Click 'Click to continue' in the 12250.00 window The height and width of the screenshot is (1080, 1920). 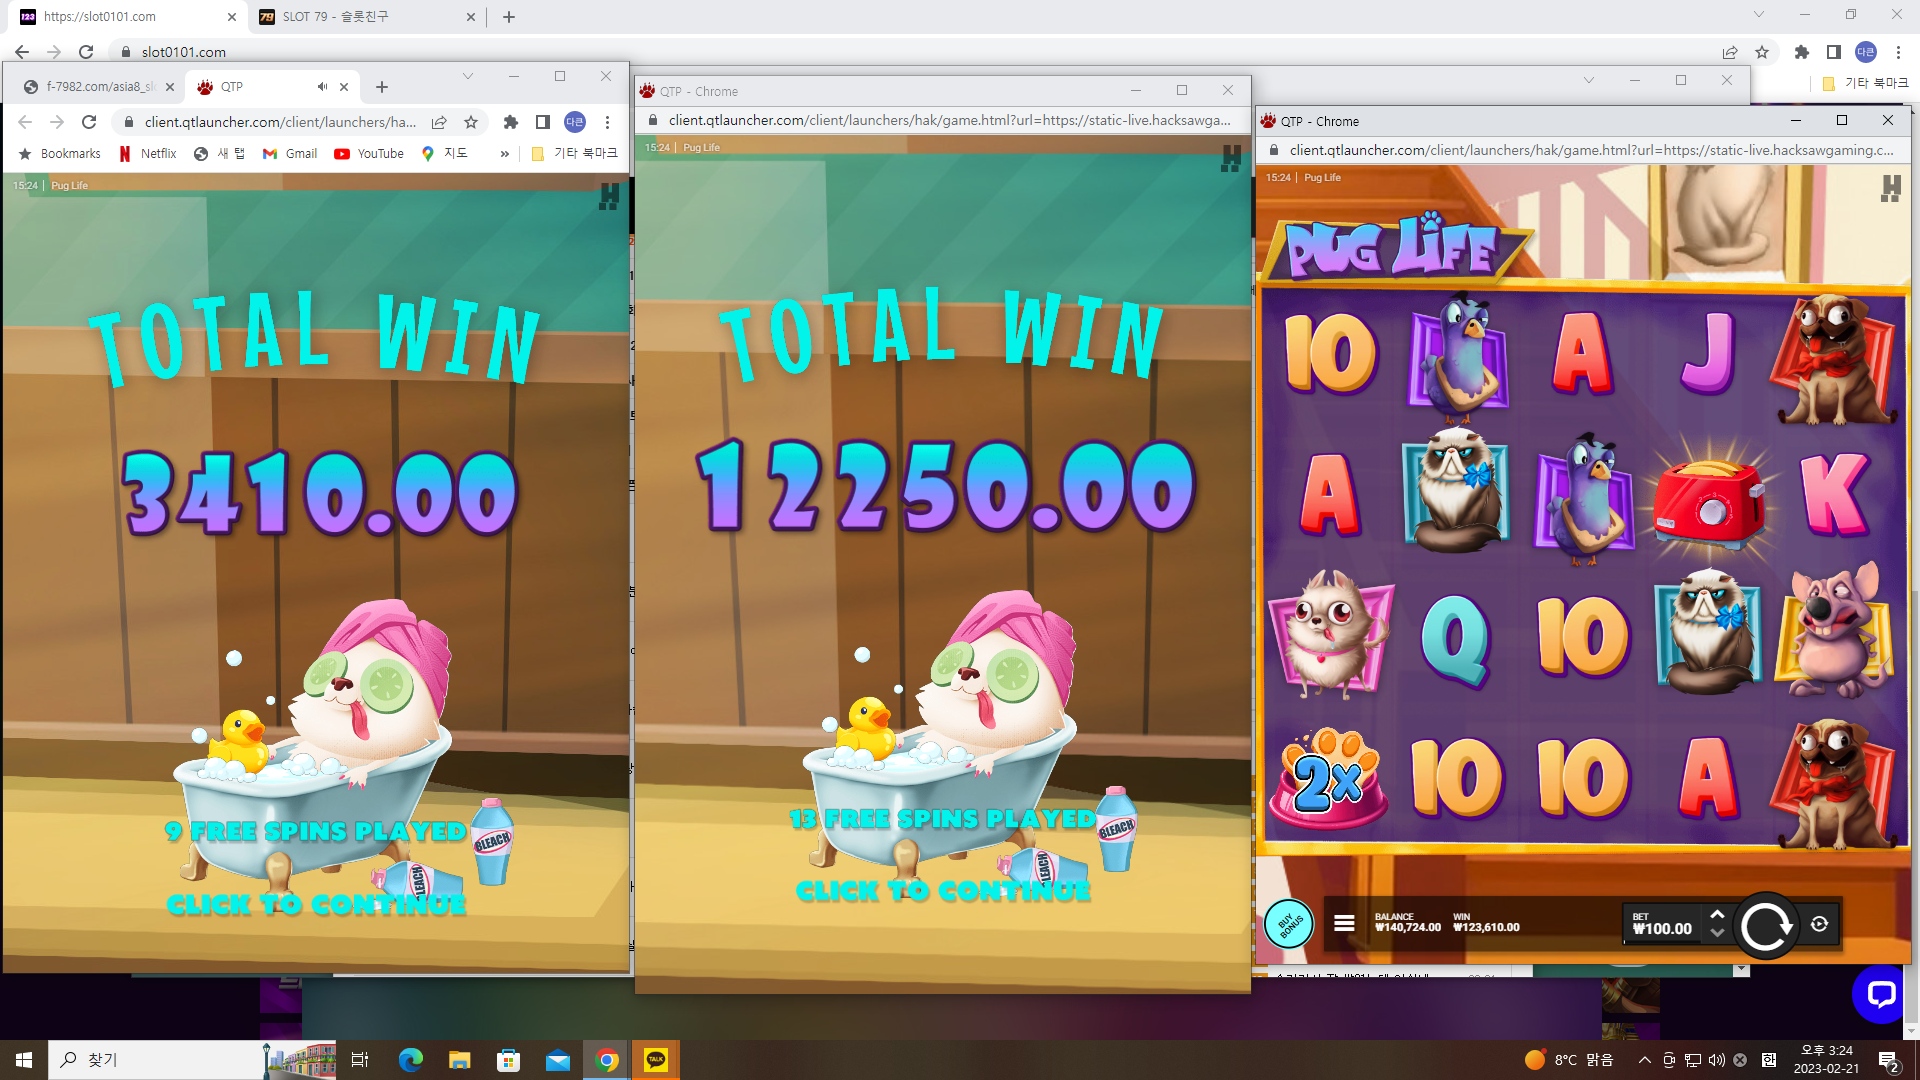click(x=943, y=890)
